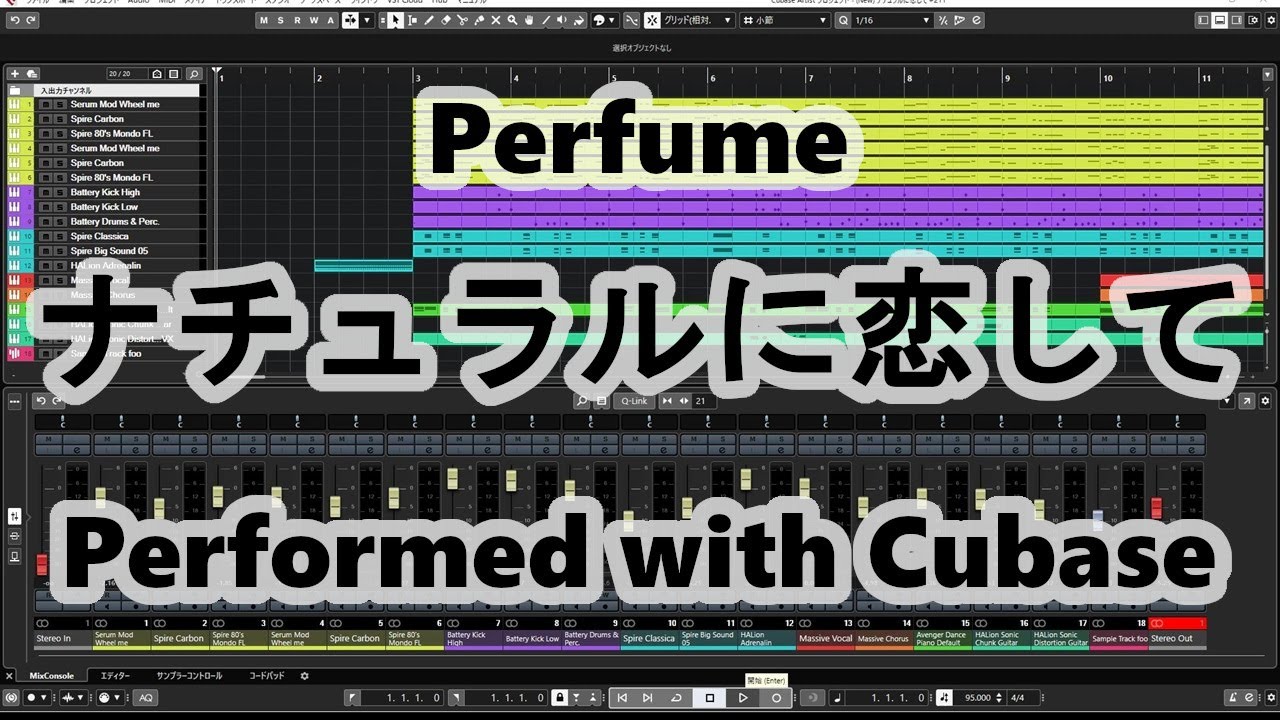The height and width of the screenshot is (720, 1280).
Task: Adjust the Battery Kick High channel fader
Action: pyautogui.click(x=452, y=477)
